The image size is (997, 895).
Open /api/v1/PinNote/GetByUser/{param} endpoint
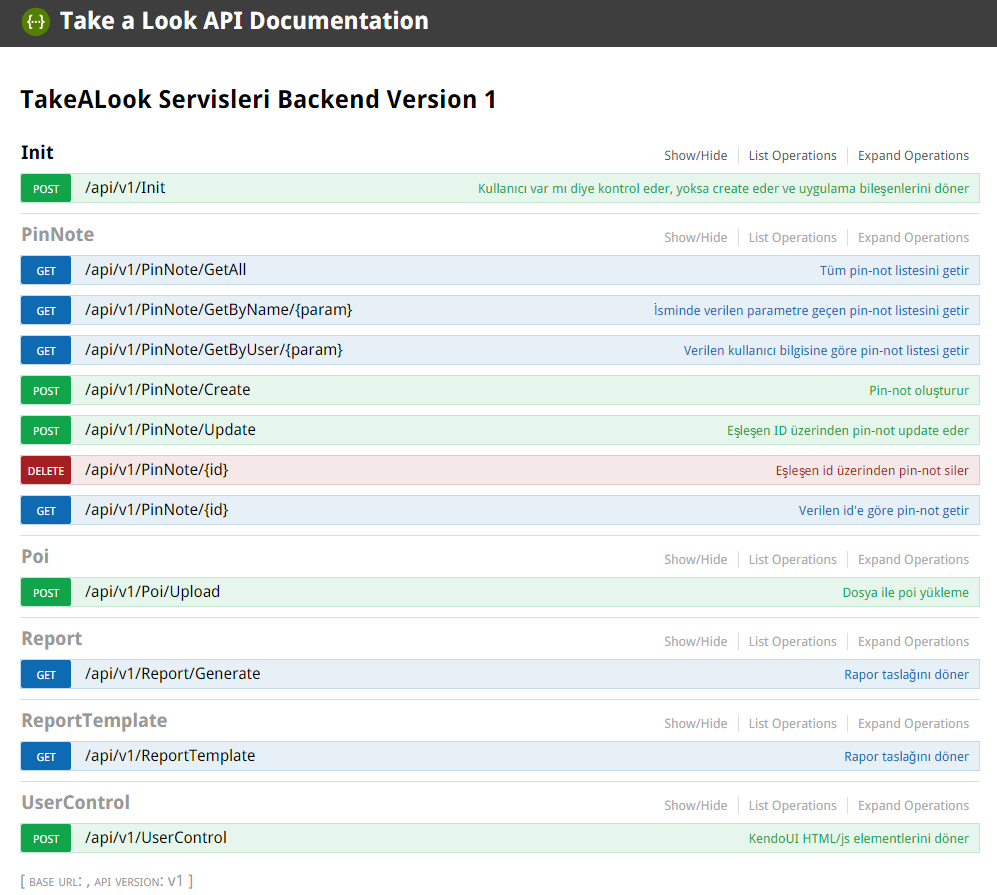pyautogui.click(x=214, y=350)
